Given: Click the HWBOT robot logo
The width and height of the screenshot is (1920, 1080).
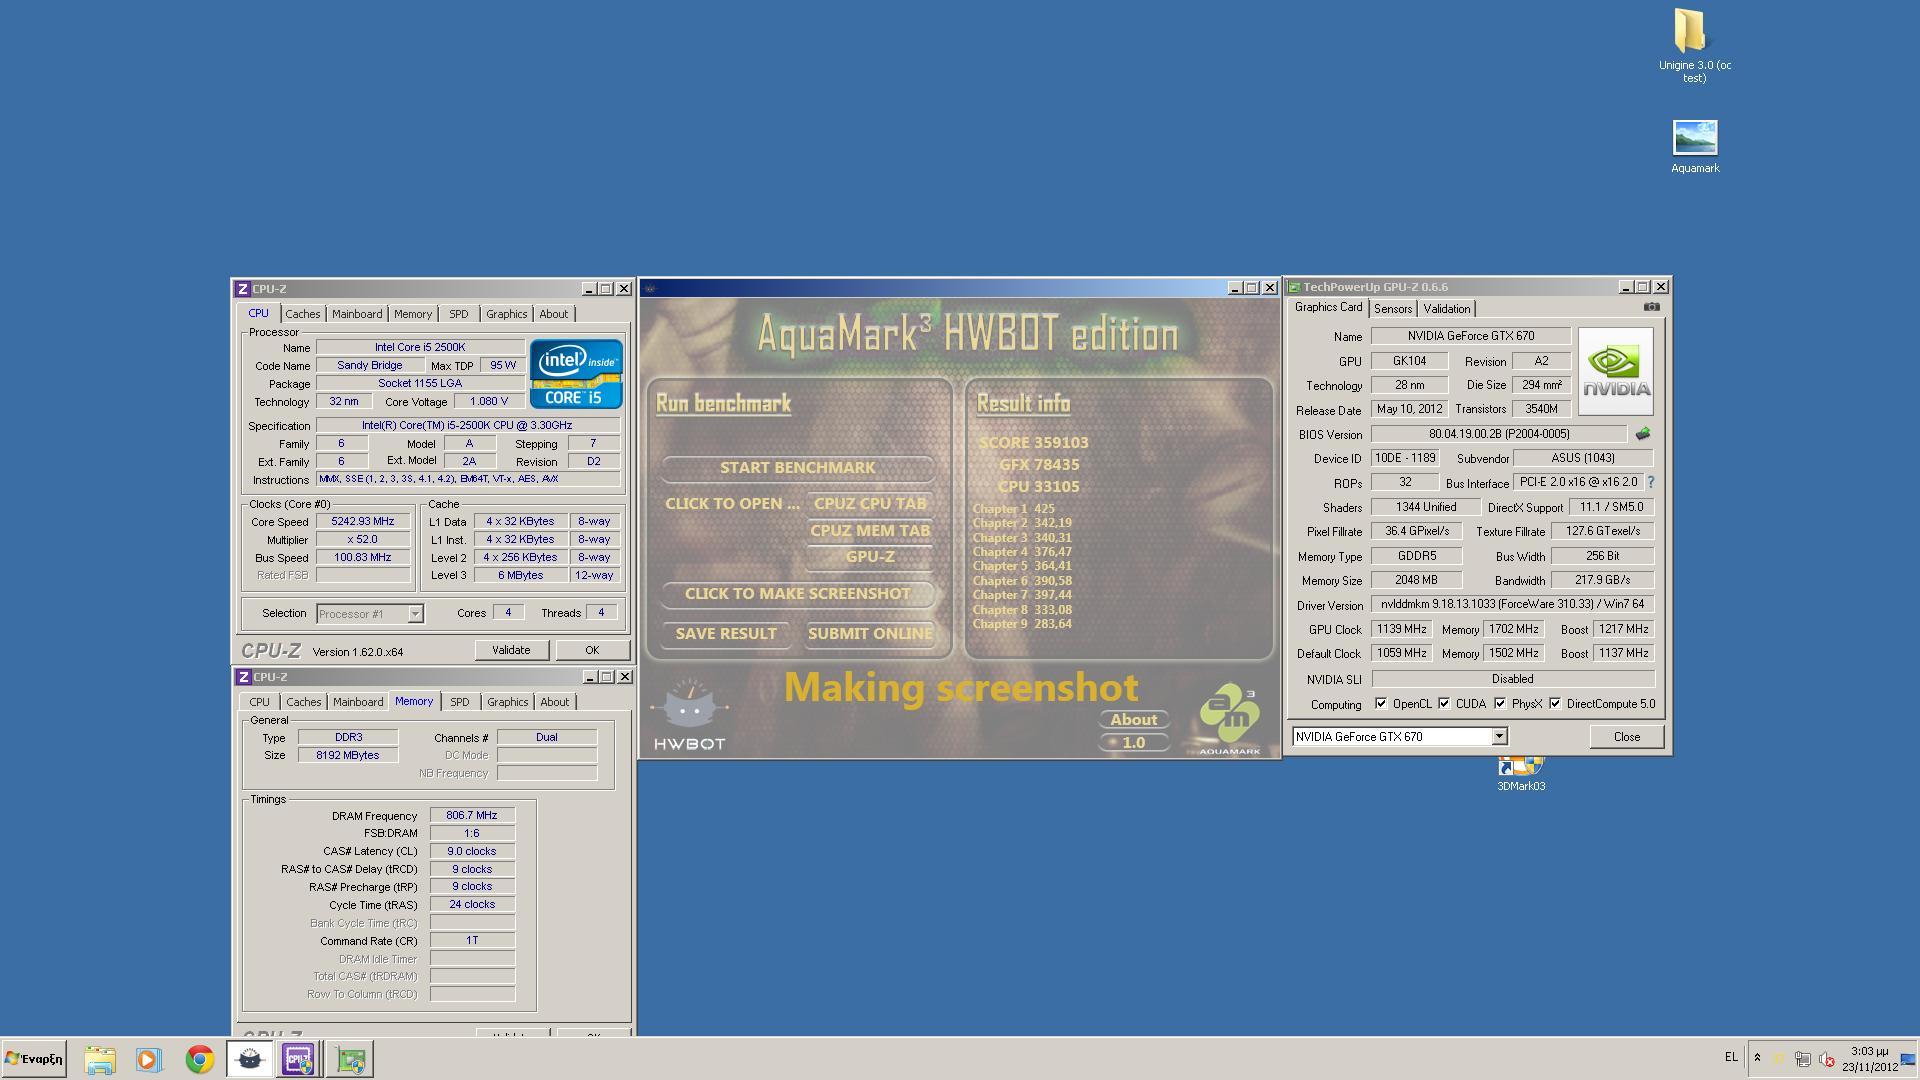Looking at the screenshot, I should [x=689, y=714].
